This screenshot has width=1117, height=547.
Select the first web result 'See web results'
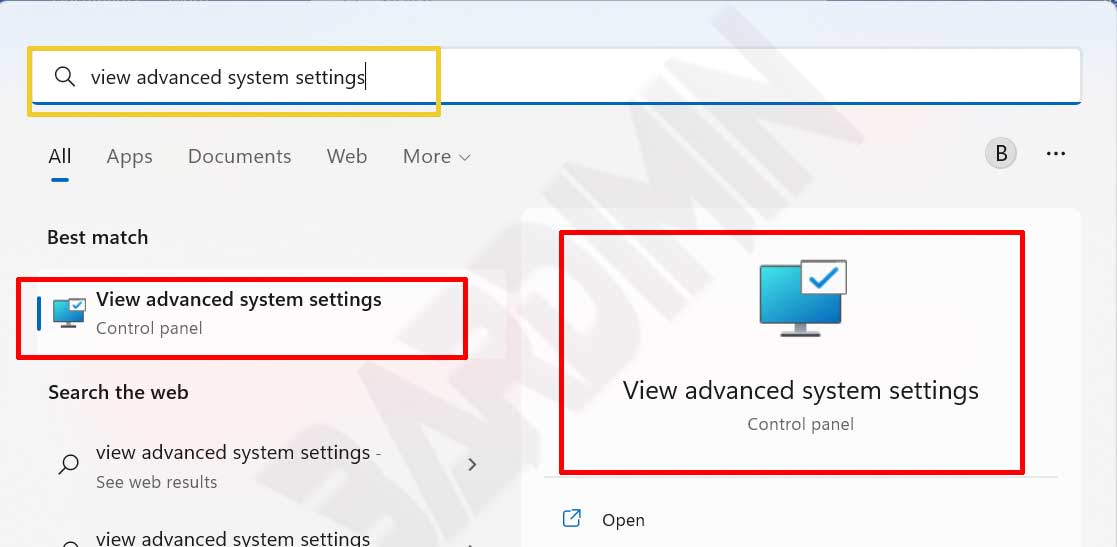click(238, 465)
